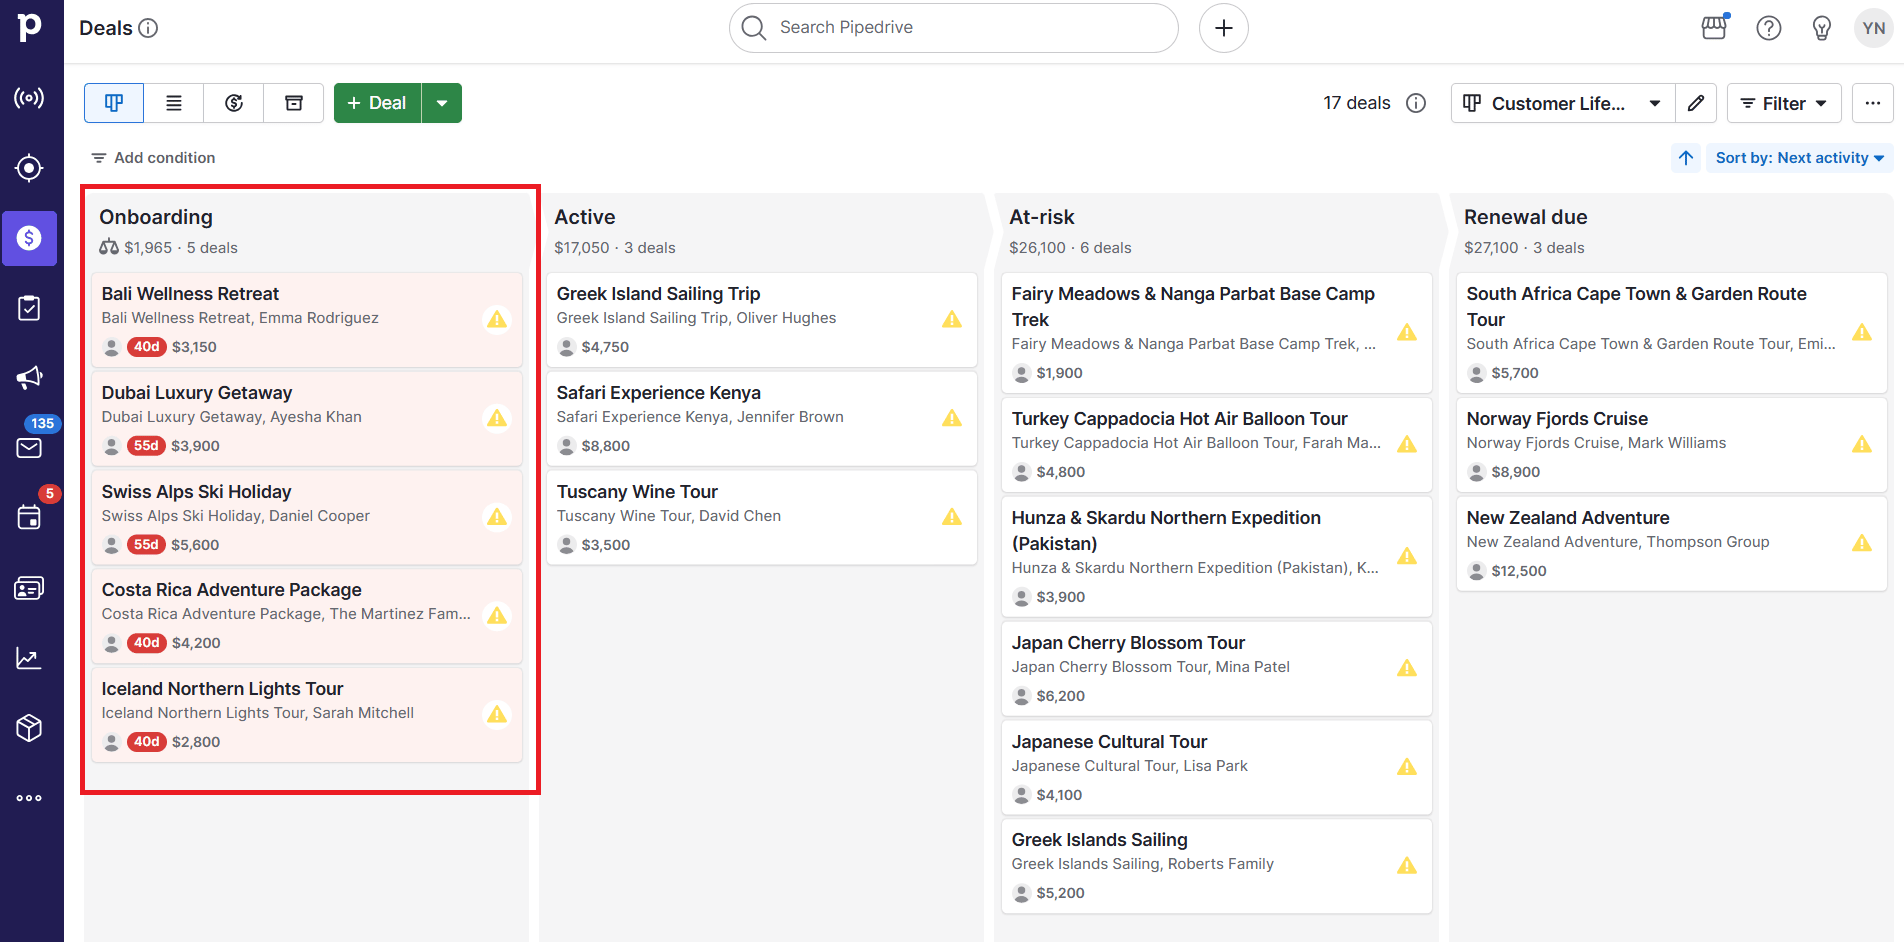Image resolution: width=1904 pixels, height=942 pixels.
Task: Switch to pipeline kanban view
Action: click(114, 103)
